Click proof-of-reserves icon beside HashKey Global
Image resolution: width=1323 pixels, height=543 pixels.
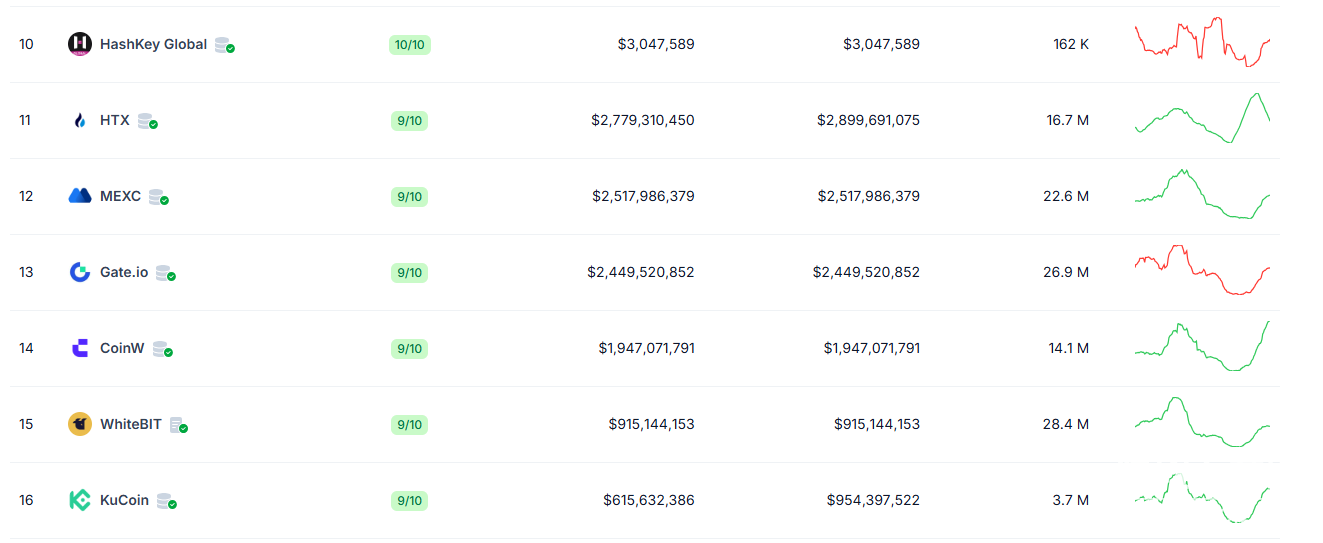point(224,45)
